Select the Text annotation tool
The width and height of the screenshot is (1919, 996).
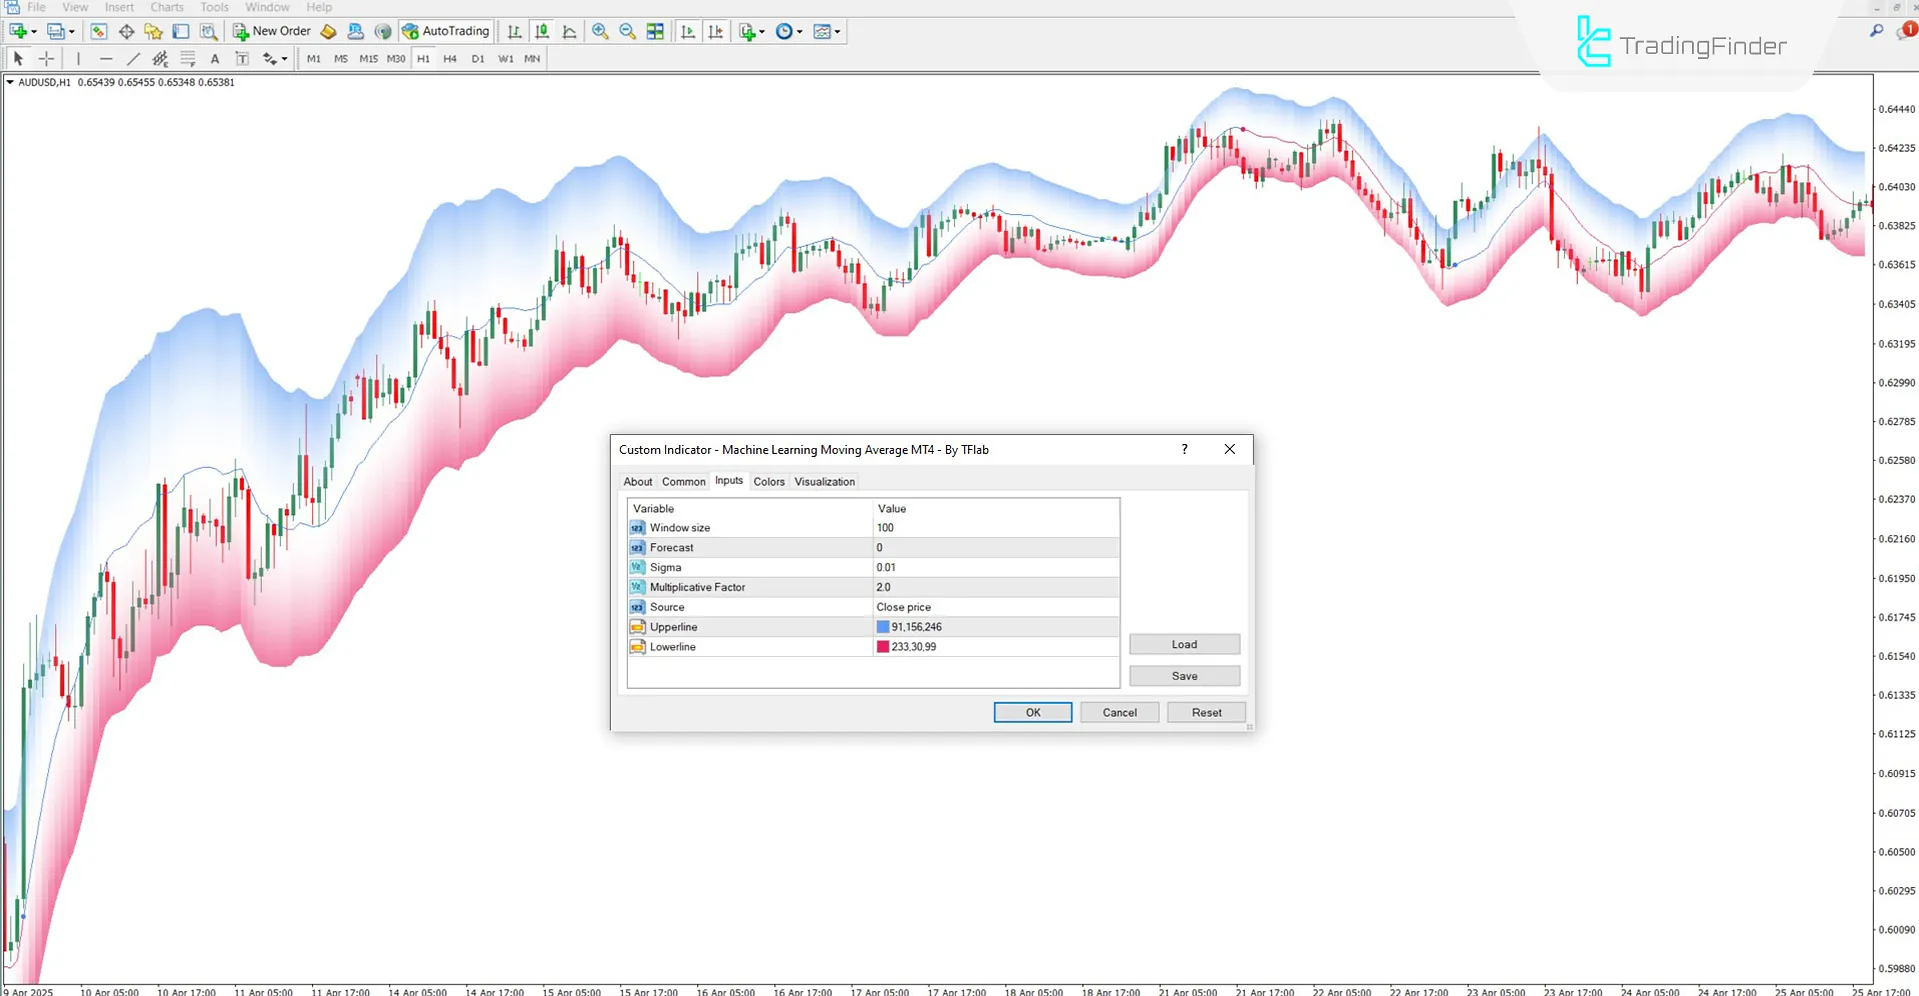tap(214, 58)
